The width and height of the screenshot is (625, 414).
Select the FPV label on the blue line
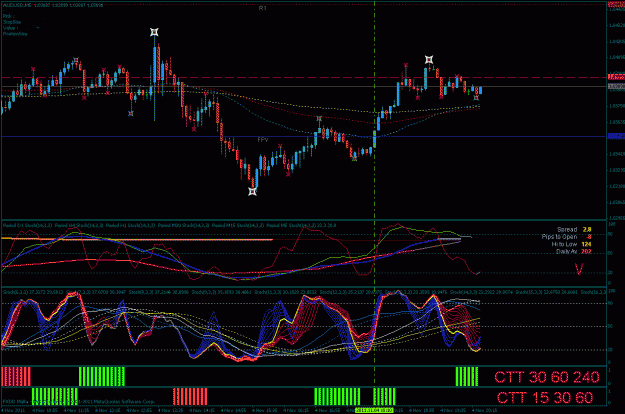coord(263,139)
